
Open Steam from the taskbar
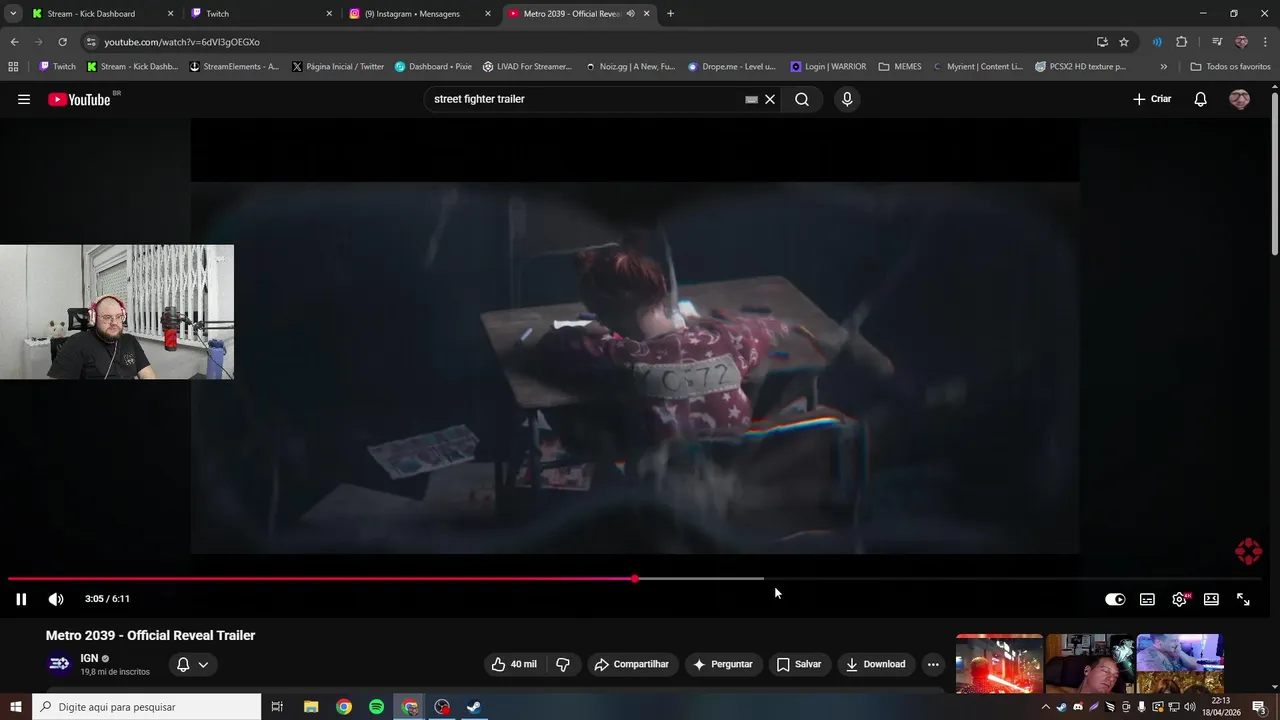[474, 707]
